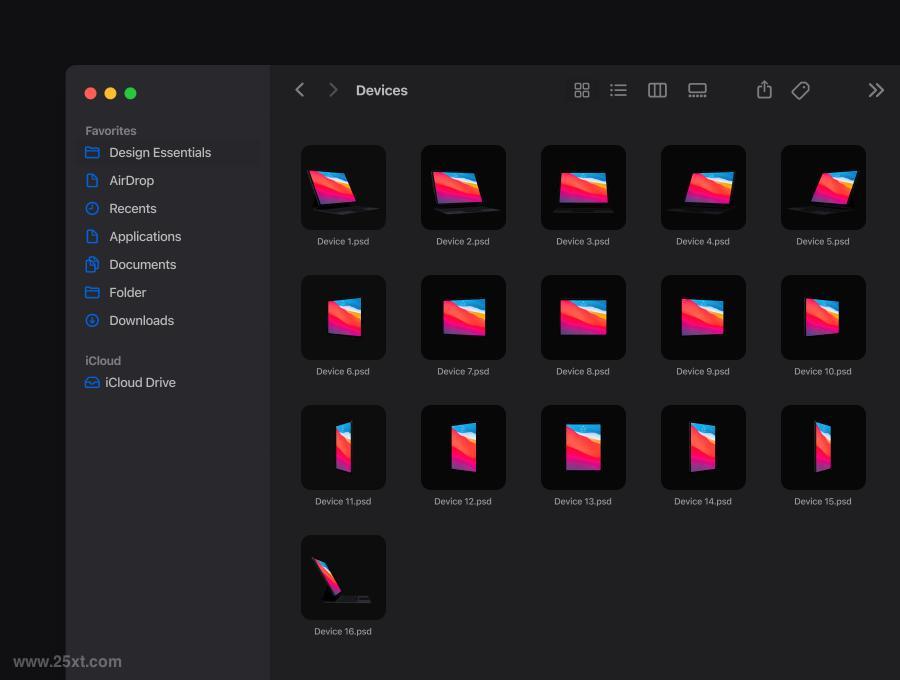Select Device 11.psd thumbnail
The image size is (900, 680).
(x=343, y=447)
